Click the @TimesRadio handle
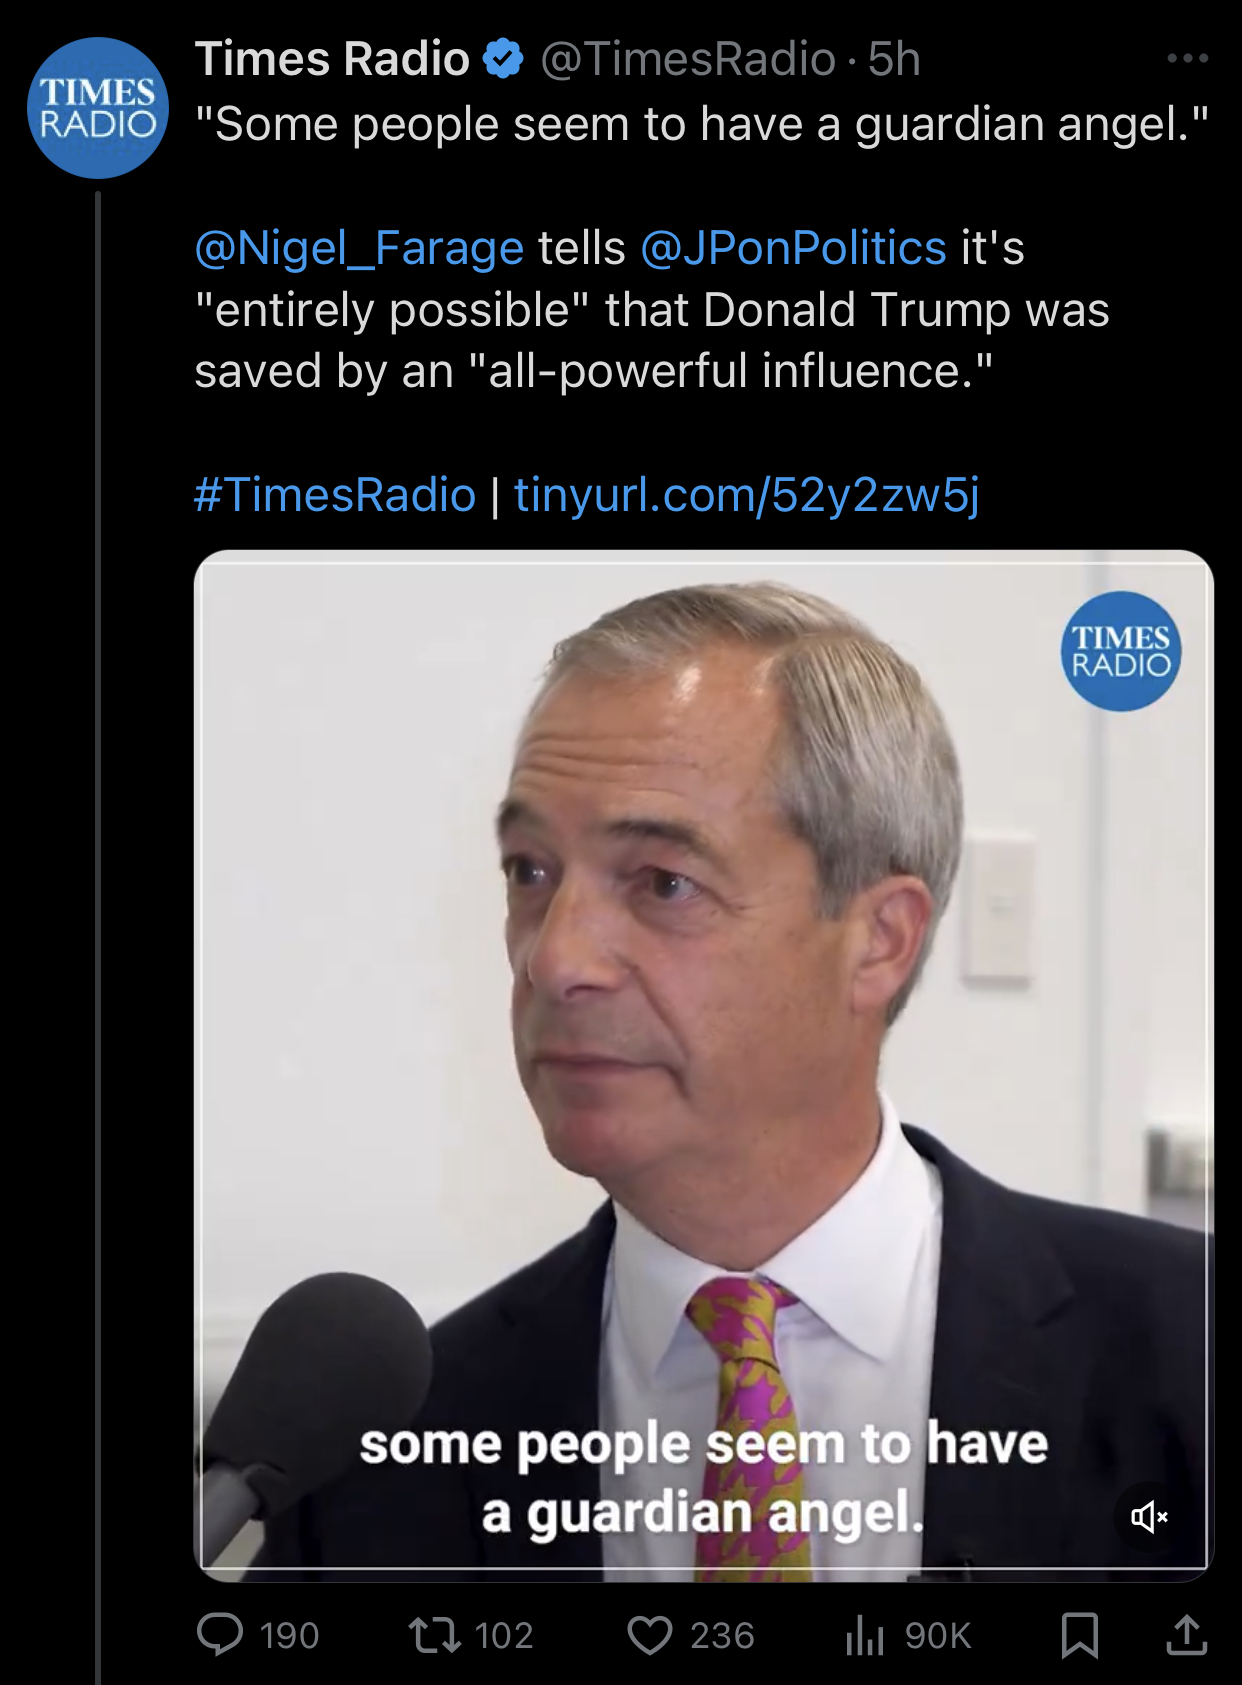Image resolution: width=1242 pixels, height=1685 pixels. coord(688,59)
